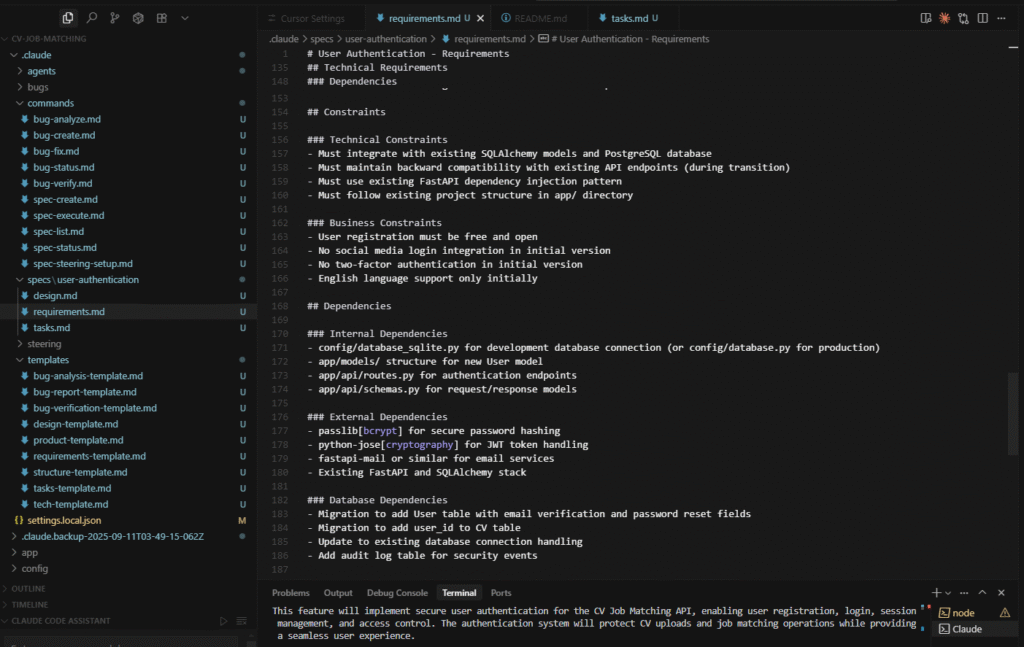Select the Terminal panel tab
This screenshot has height=647, width=1024.
coord(459,593)
